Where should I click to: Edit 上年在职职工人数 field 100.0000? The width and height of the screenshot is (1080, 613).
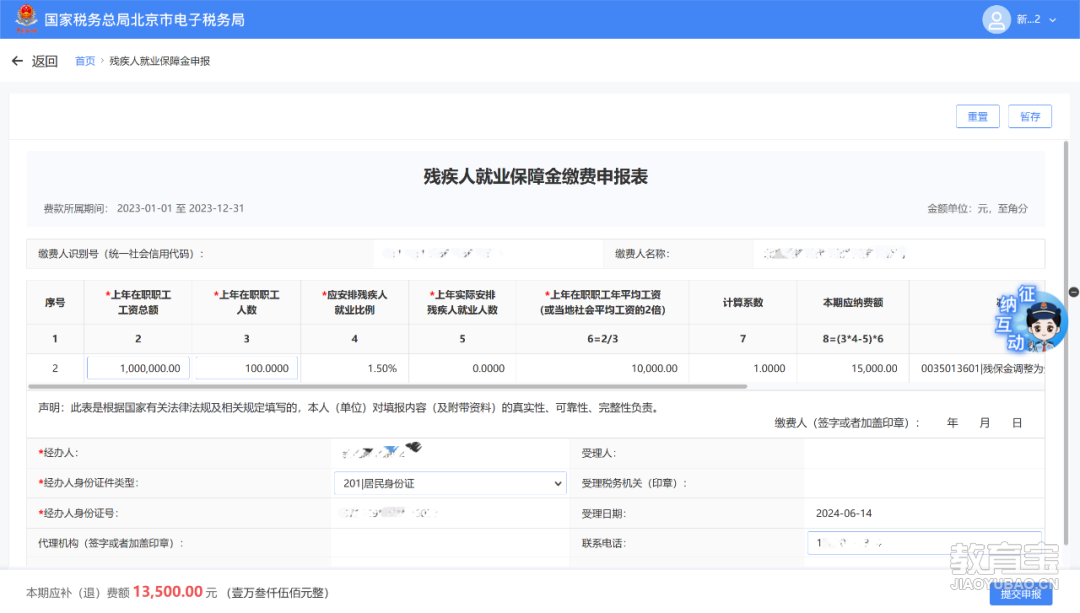pyautogui.click(x=247, y=368)
